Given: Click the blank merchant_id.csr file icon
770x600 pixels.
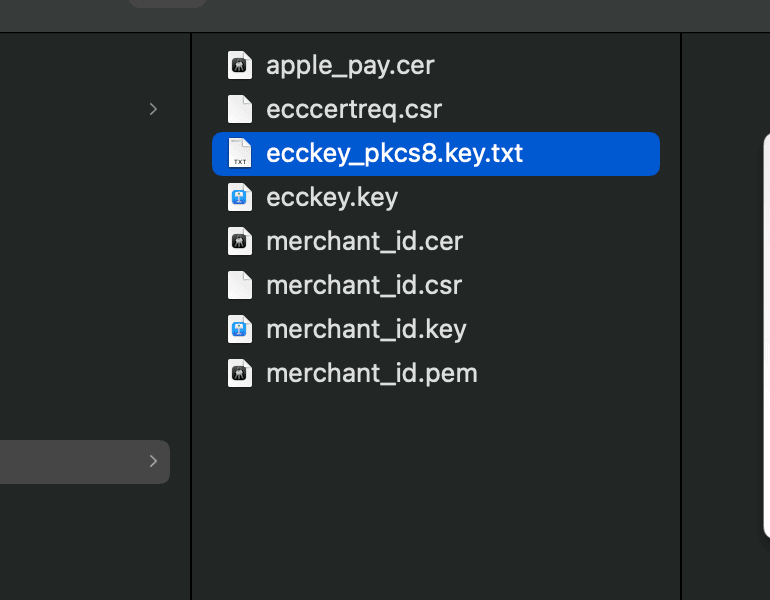Looking at the screenshot, I should [x=240, y=285].
